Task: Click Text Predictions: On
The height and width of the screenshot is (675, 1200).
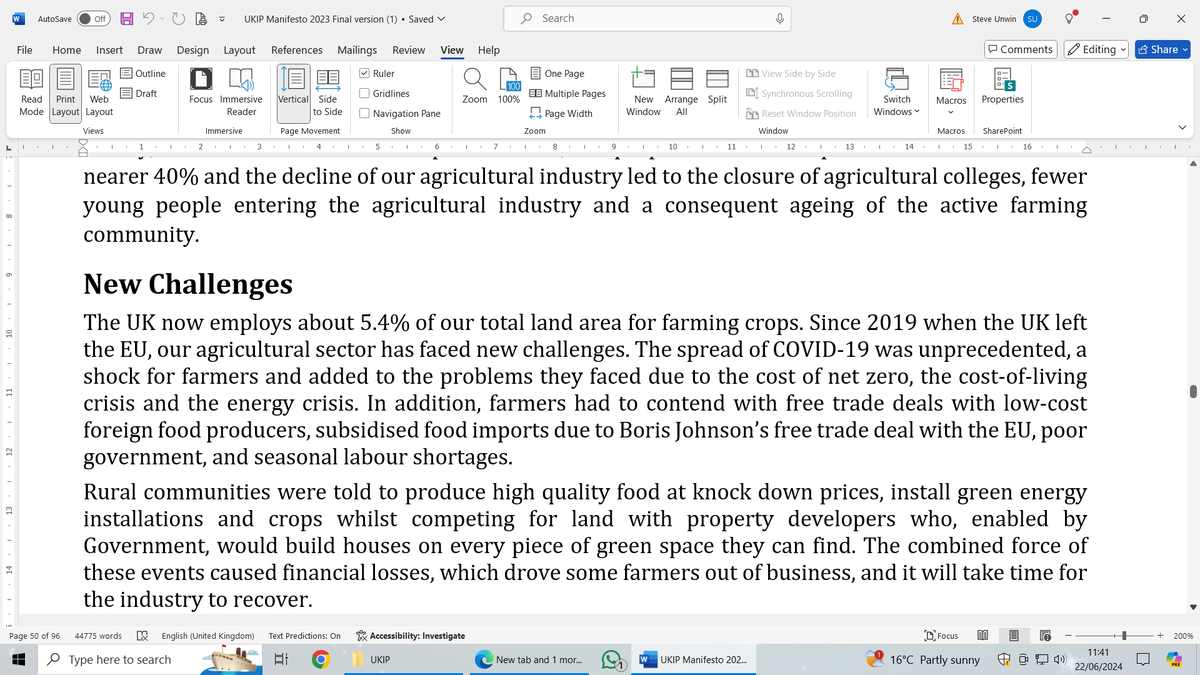Action: [305, 635]
